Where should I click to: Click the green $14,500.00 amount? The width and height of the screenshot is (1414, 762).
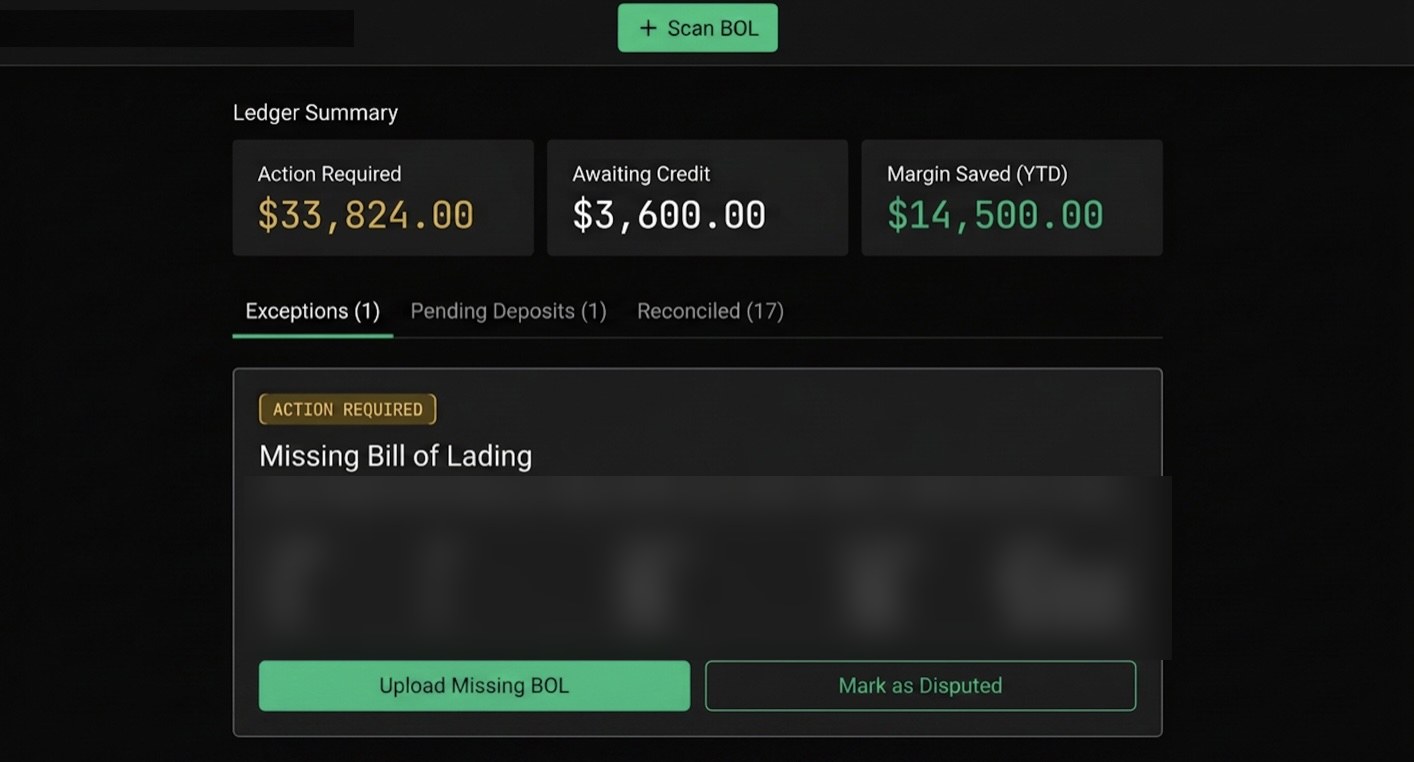point(995,215)
